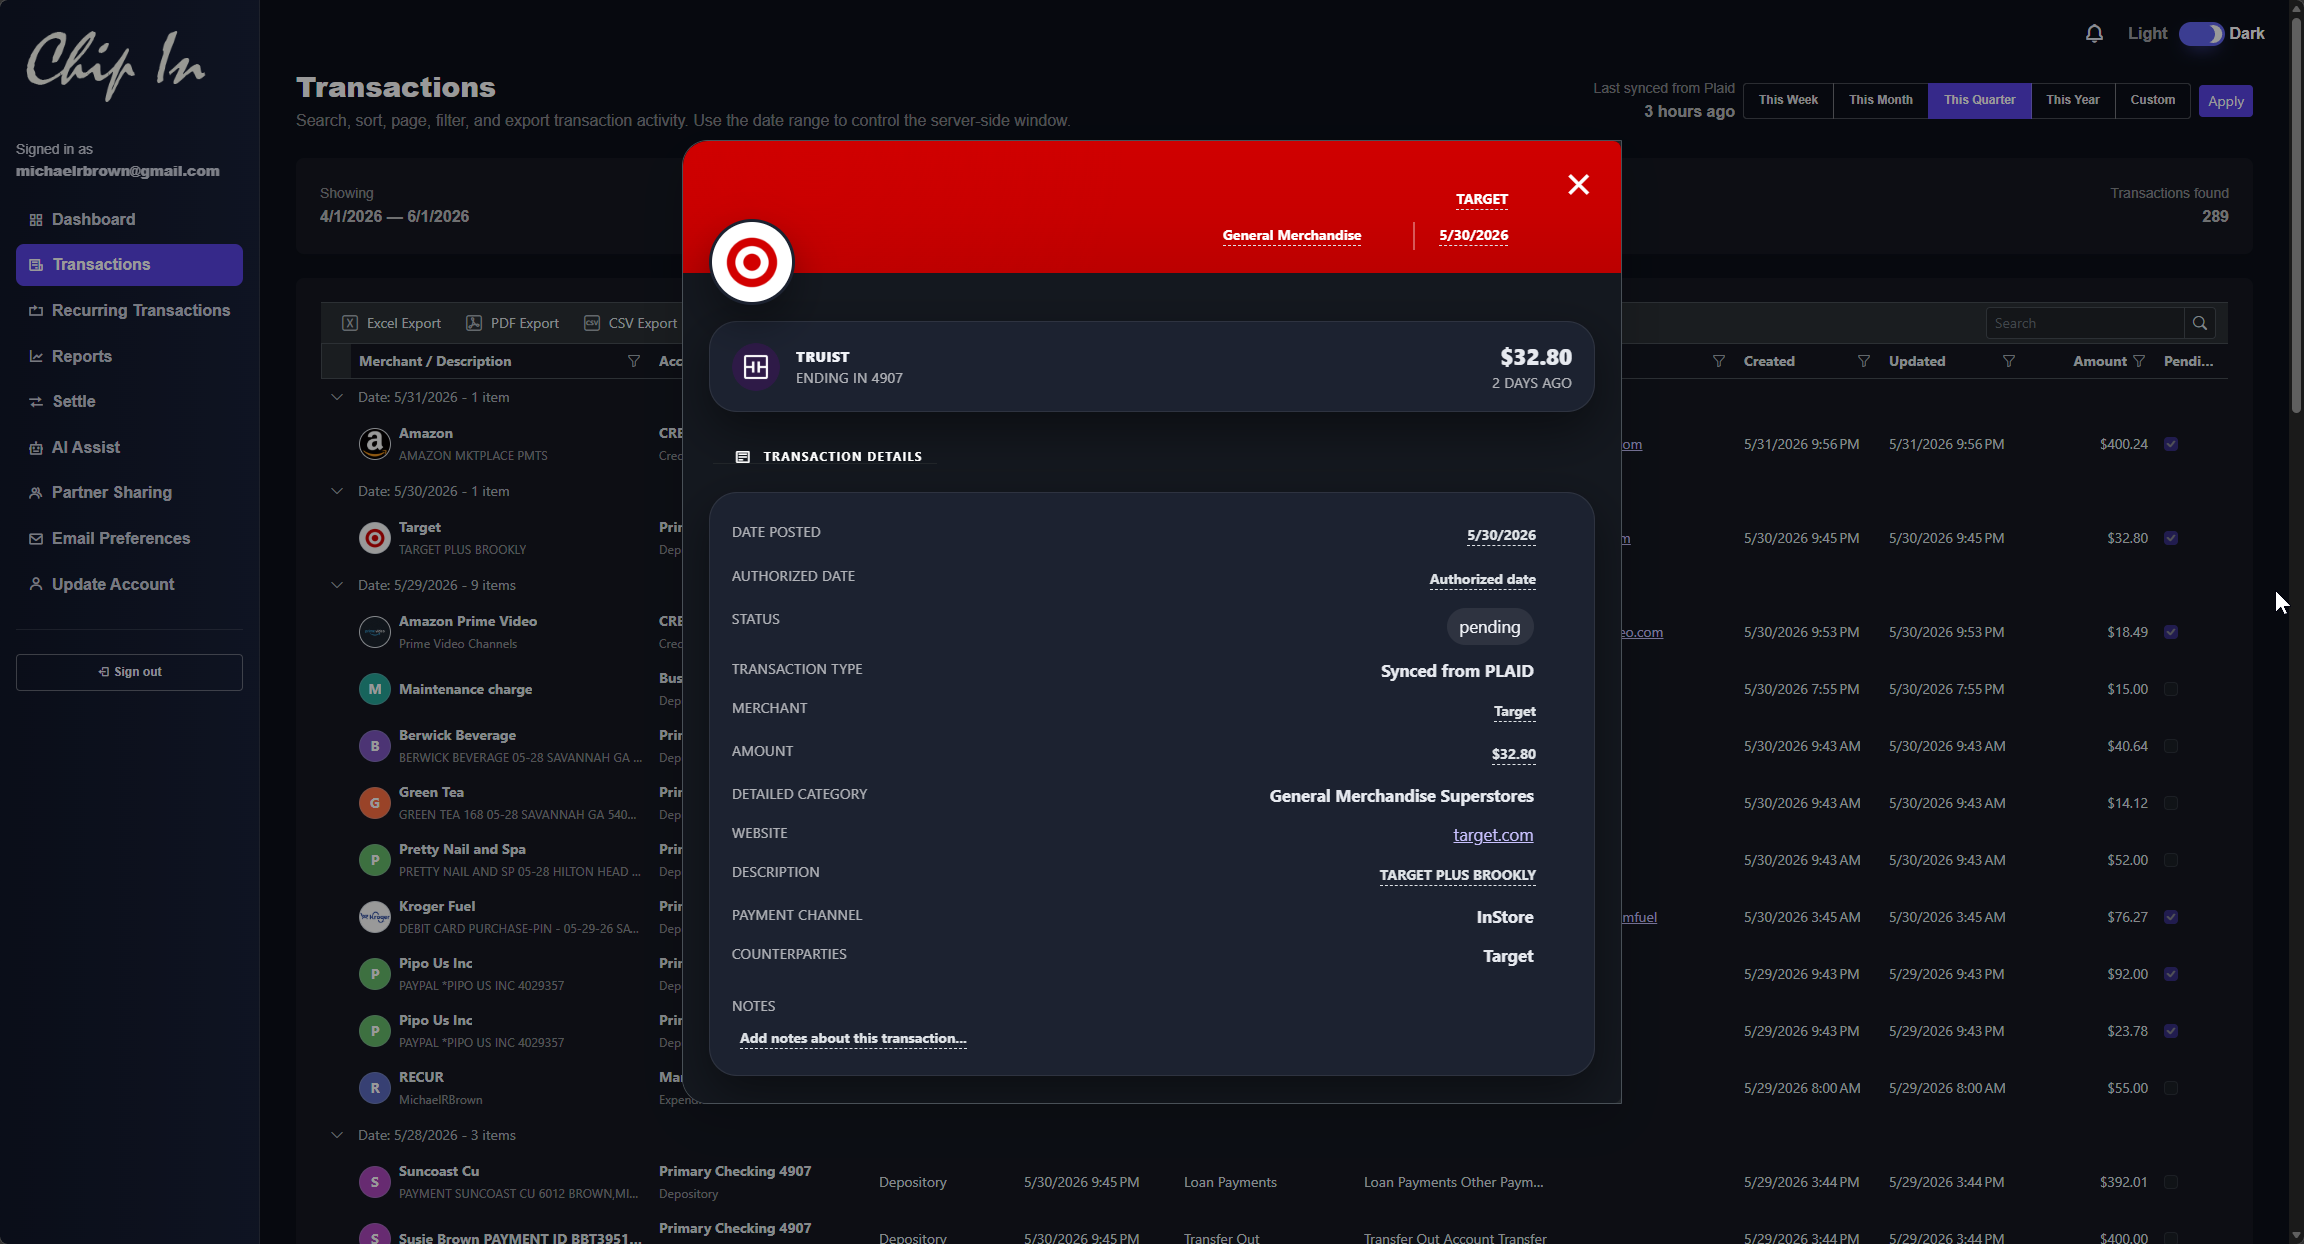This screenshot has width=2304, height=1244.
Task: Toggle the Light/Dark theme switch
Action: tap(2201, 34)
